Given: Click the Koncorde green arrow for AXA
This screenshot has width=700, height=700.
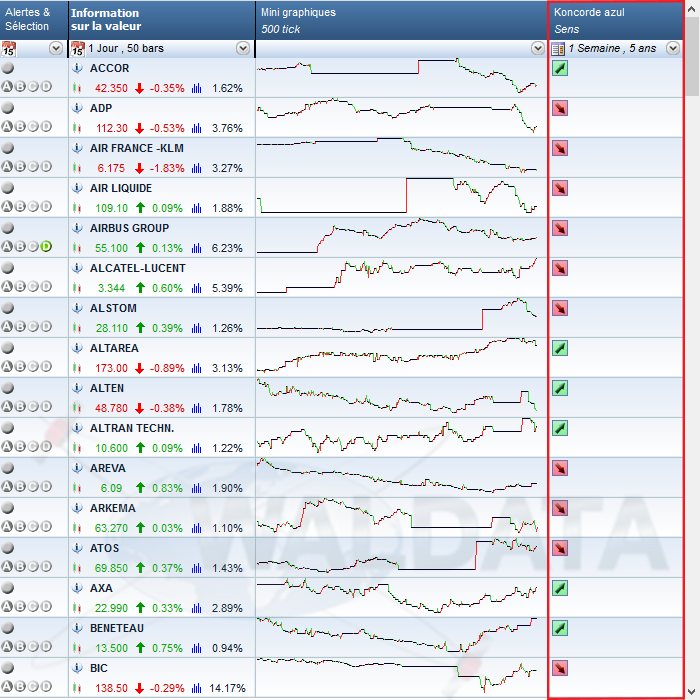Looking at the screenshot, I should tap(560, 588).
